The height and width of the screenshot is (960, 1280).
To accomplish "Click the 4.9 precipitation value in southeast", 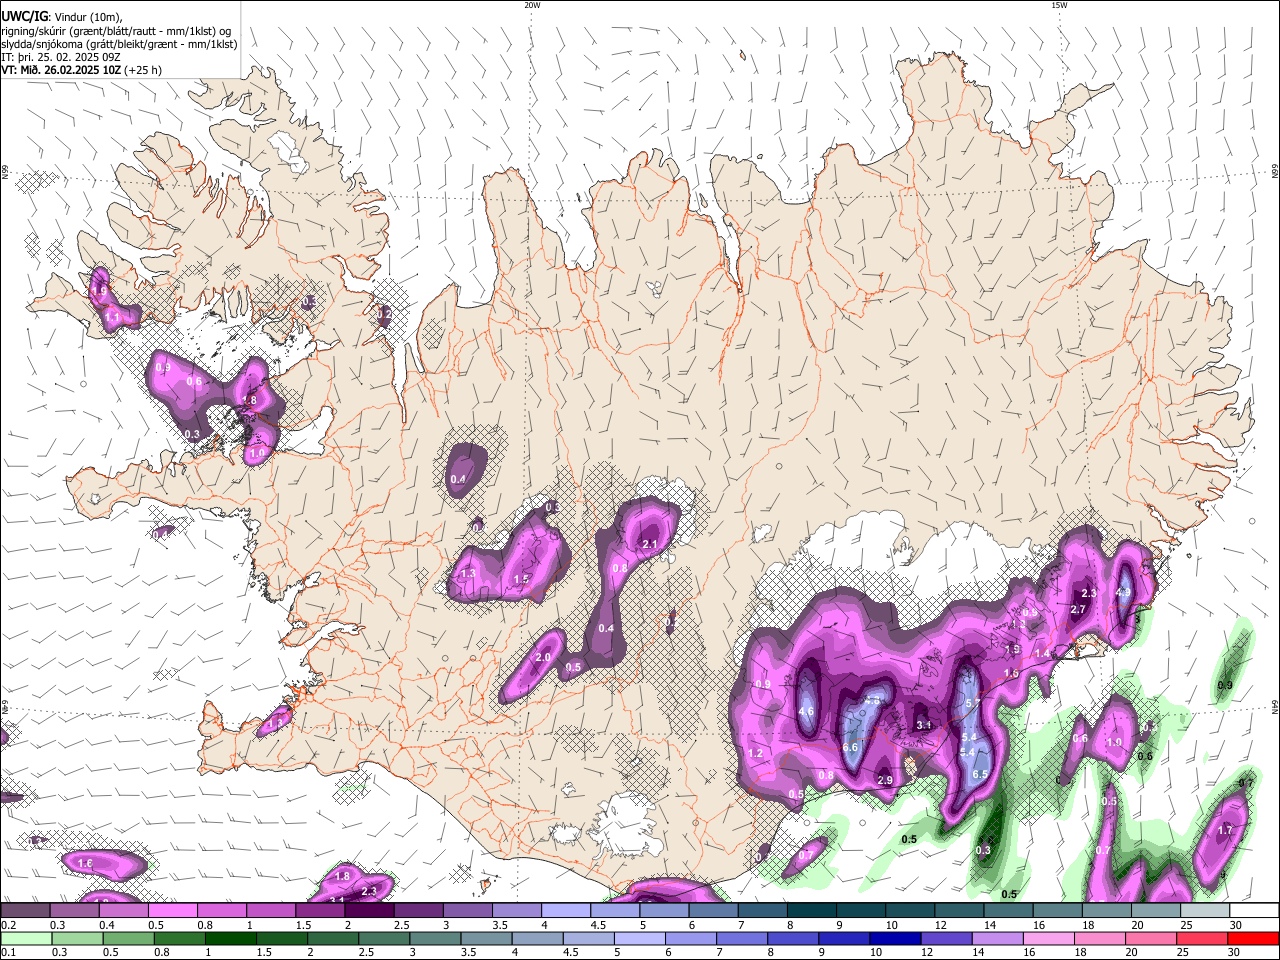I will point(1123,592).
